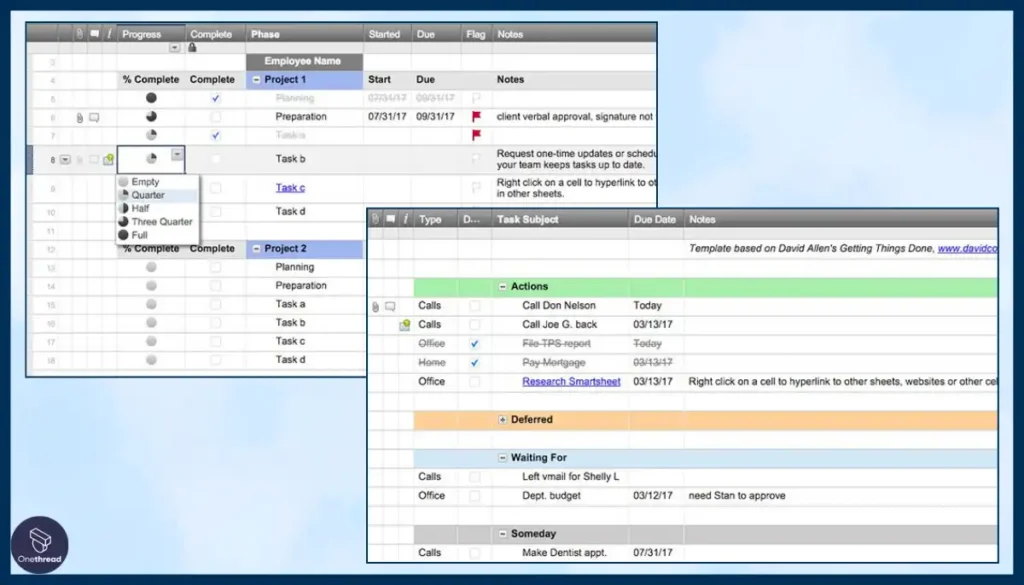This screenshot has width=1024, height=585.
Task: Click the comments column header icon in the task sheet
Action: pyautogui.click(x=391, y=219)
